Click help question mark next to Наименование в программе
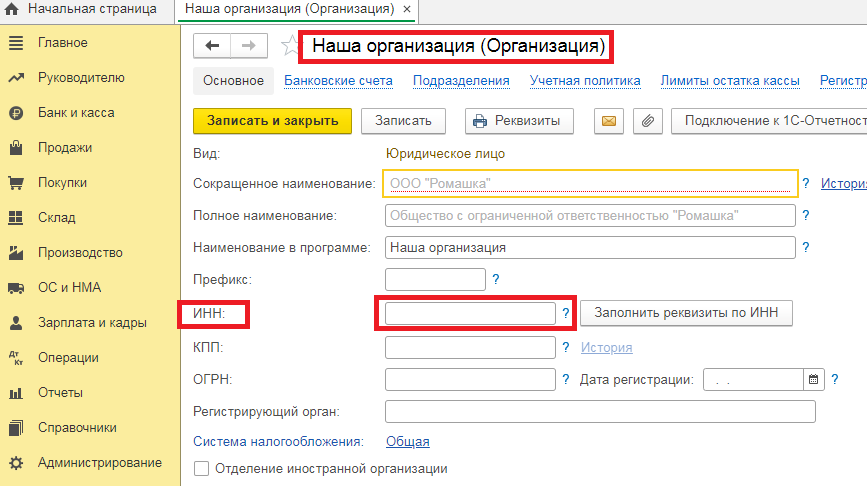This screenshot has width=867, height=486. click(806, 248)
